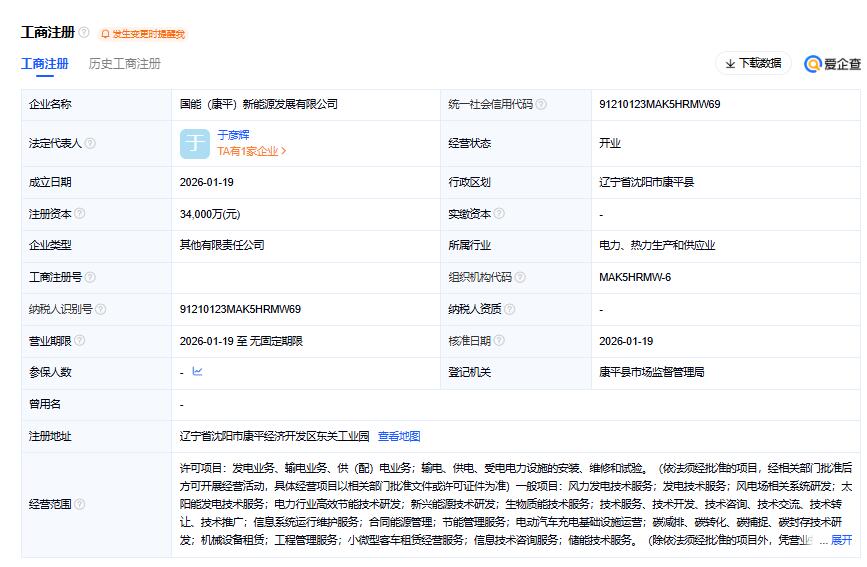Click the help icon next to 实缴资本
The width and height of the screenshot is (867, 567).
point(499,213)
